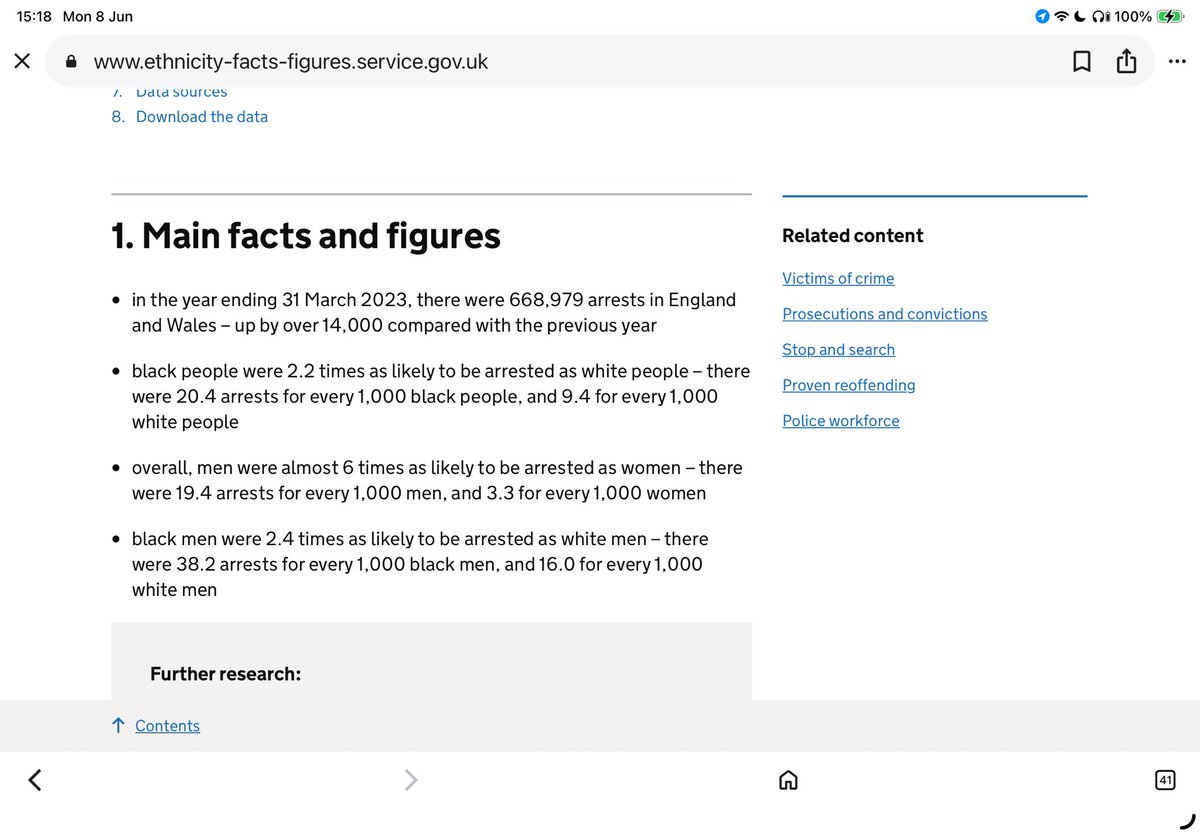This screenshot has height=834, width=1200.
Task: Open 'Download the data' contents link
Action: click(202, 117)
